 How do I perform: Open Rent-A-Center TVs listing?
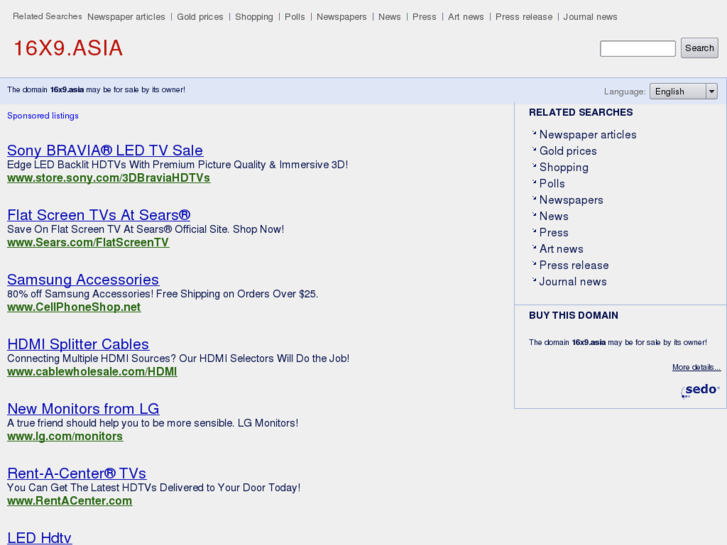(77, 473)
